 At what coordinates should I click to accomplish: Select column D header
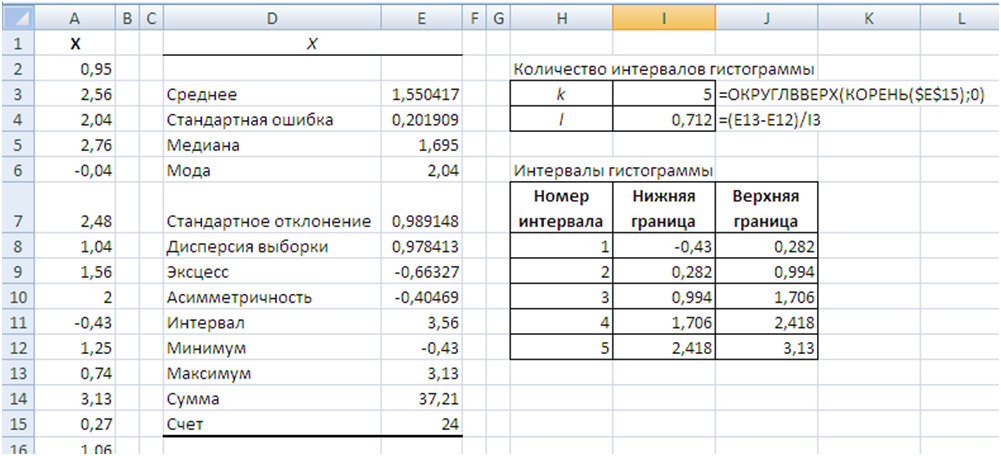[x=272, y=20]
